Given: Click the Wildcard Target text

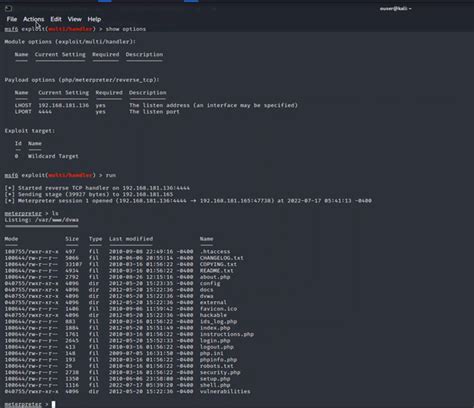Looking at the screenshot, I should click(53, 156).
